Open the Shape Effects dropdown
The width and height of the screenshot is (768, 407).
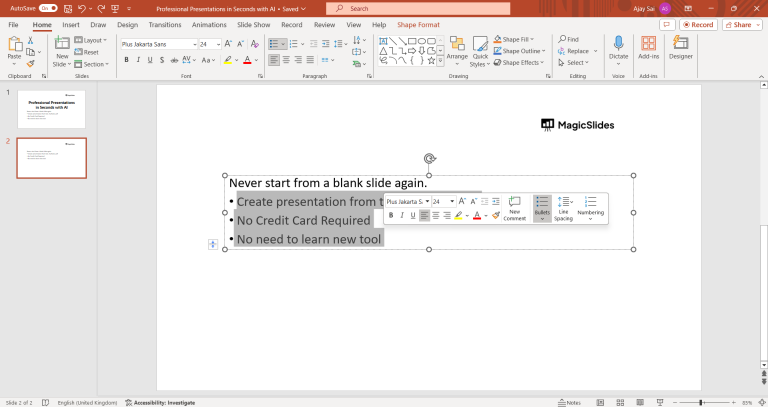519,63
